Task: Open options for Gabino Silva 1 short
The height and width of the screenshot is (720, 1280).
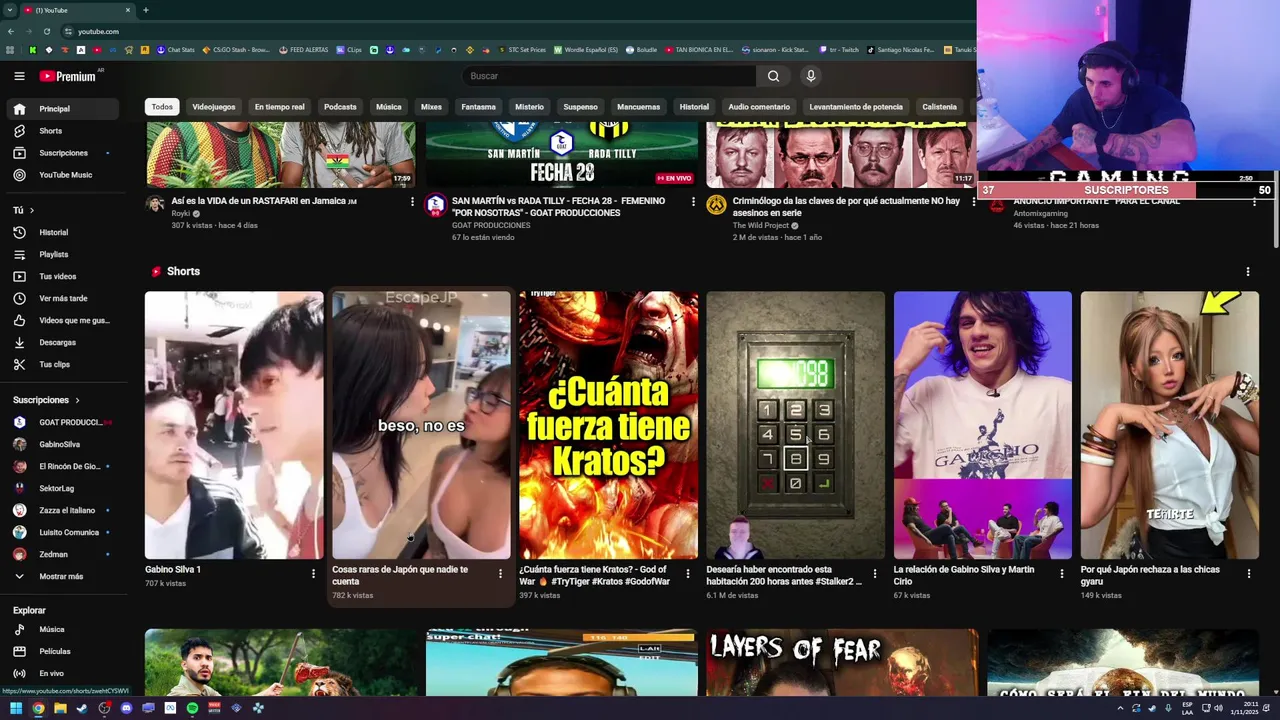Action: 313,574
